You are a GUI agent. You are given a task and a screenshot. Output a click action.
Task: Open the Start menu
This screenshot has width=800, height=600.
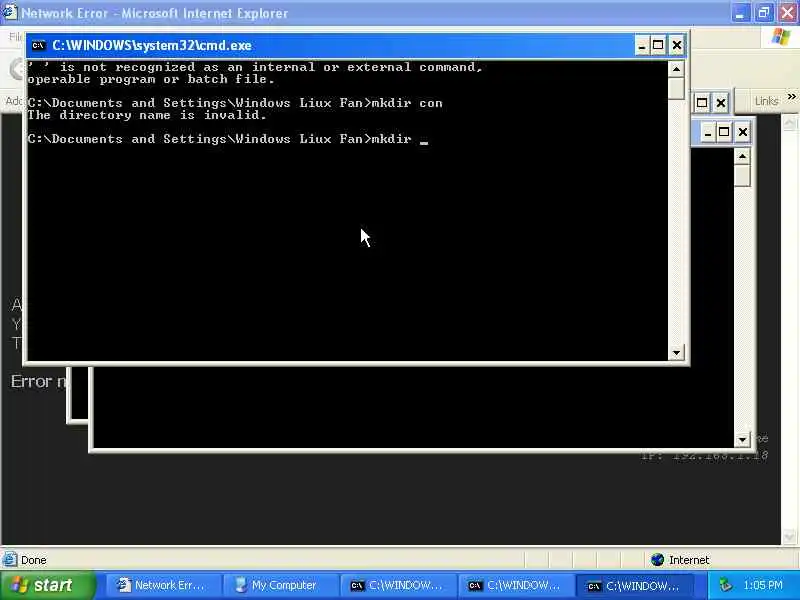click(48, 585)
